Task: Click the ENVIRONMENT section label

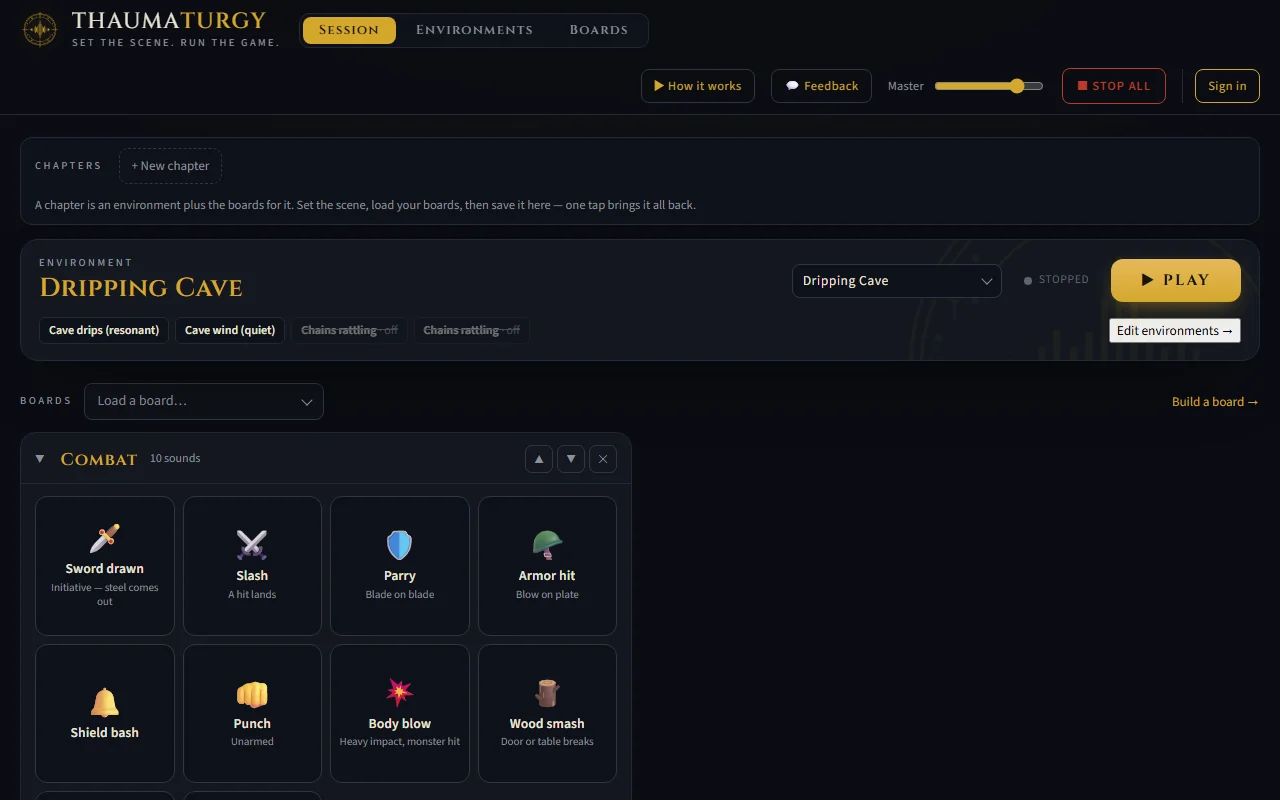Action: tap(86, 263)
